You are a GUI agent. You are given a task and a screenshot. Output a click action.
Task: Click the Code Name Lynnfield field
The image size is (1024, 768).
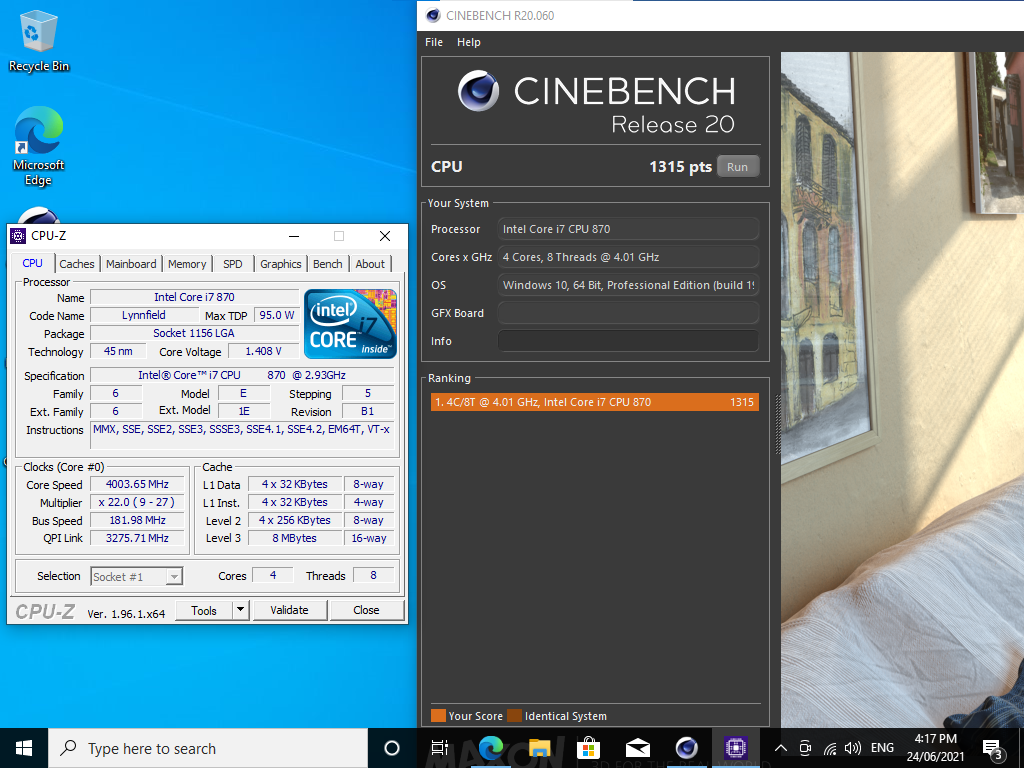[x=144, y=315]
